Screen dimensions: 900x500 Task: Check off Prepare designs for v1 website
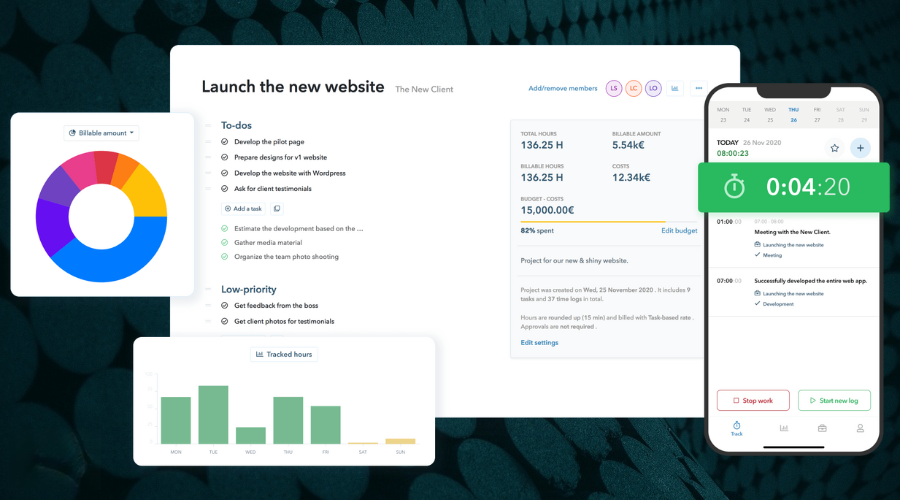[x=224, y=157]
